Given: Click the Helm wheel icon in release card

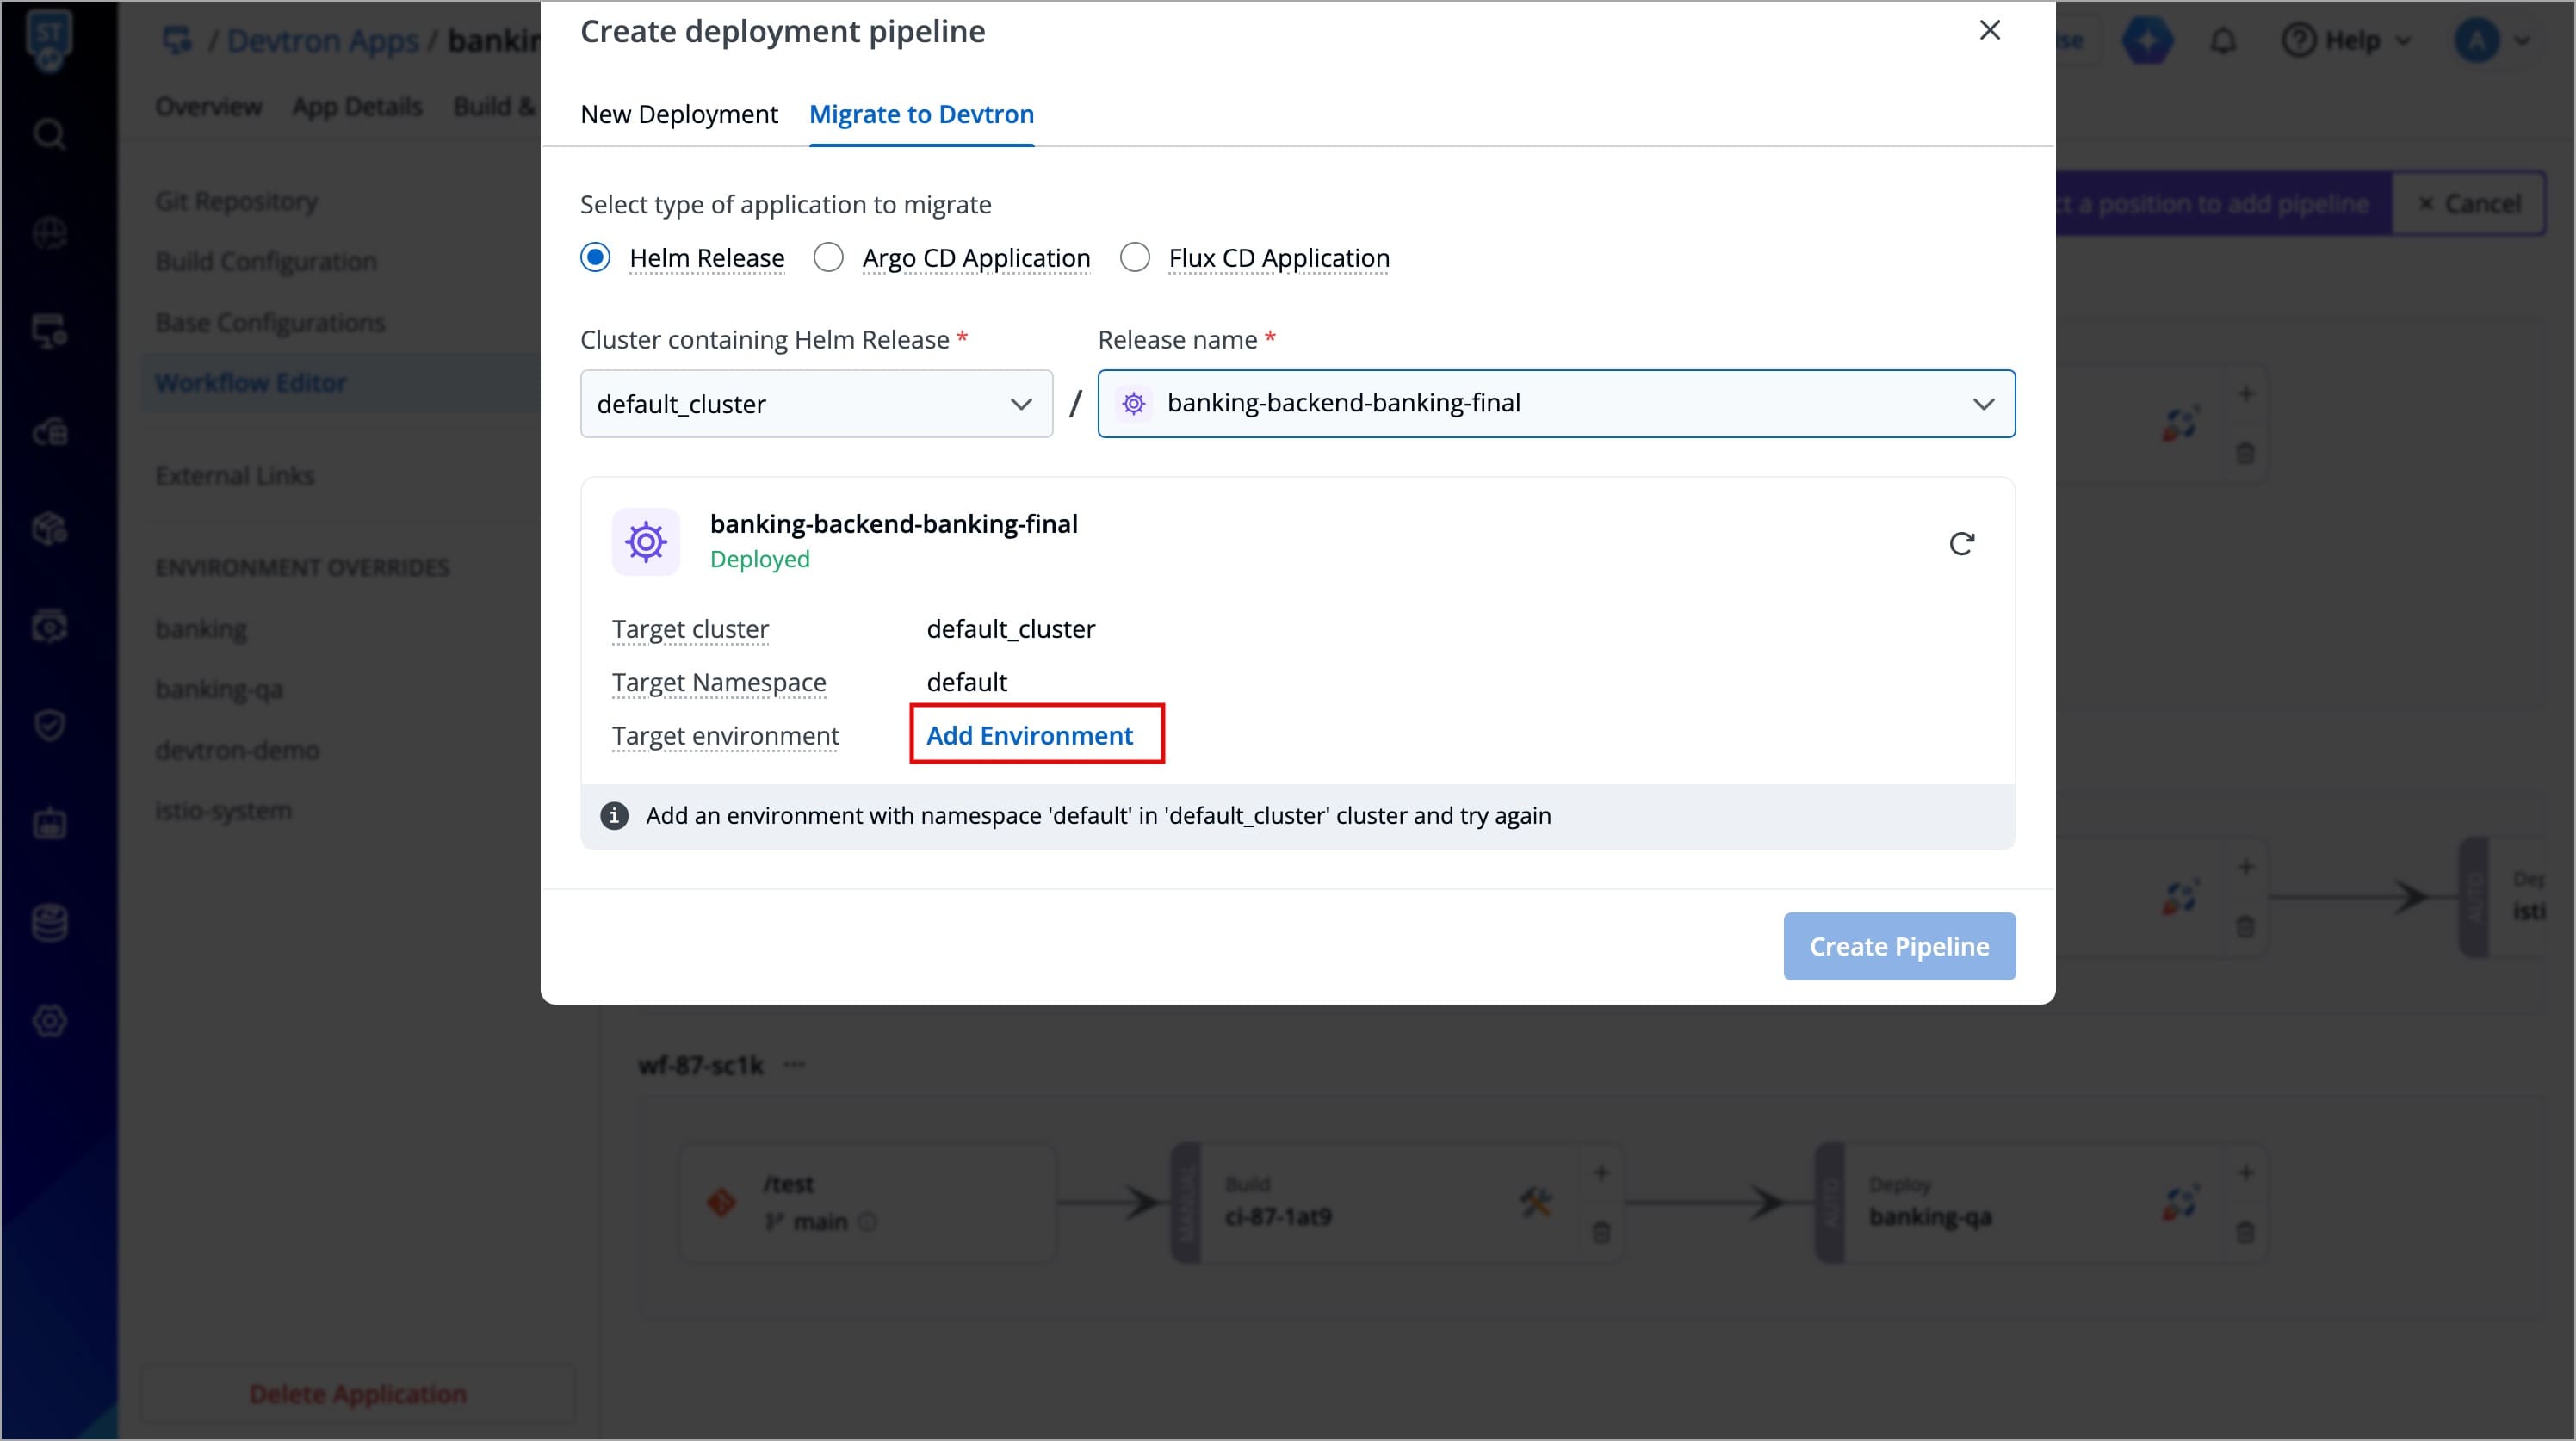Looking at the screenshot, I should [646, 541].
